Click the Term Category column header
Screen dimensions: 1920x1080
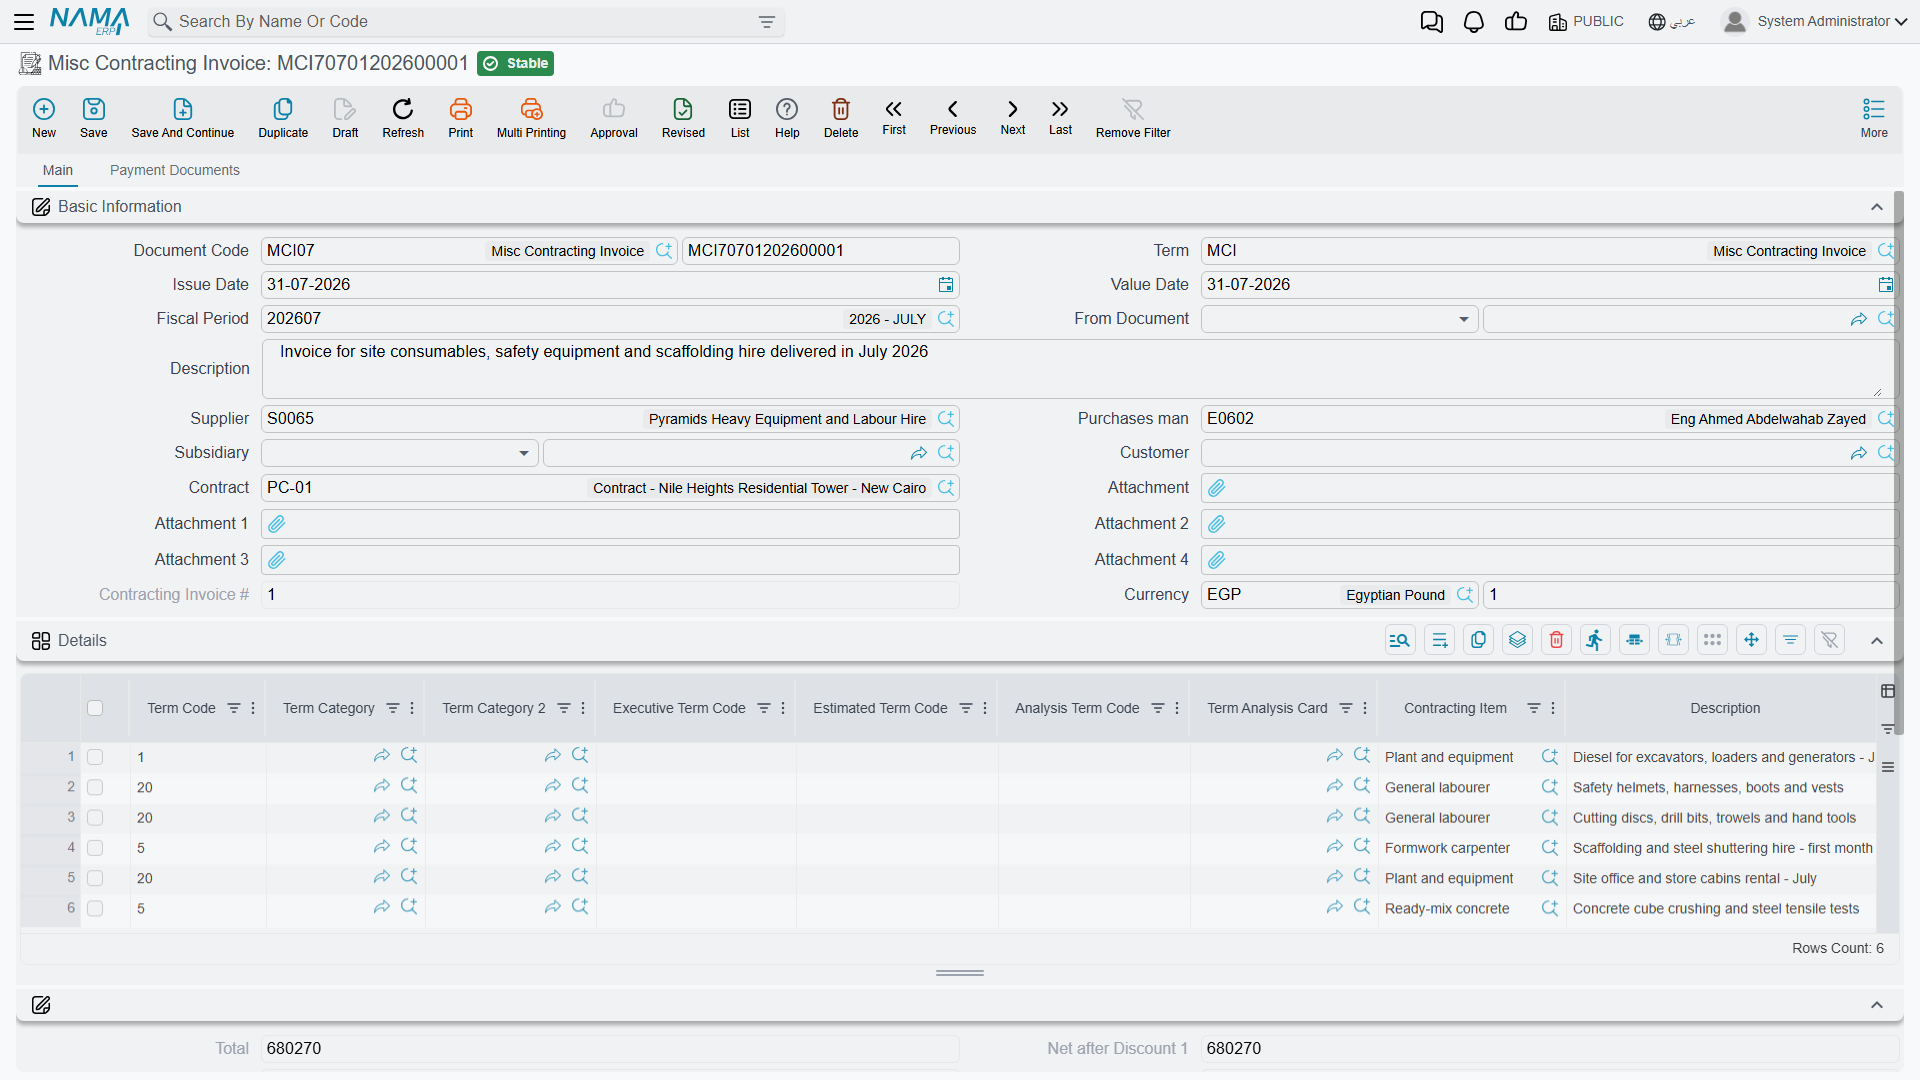328,708
